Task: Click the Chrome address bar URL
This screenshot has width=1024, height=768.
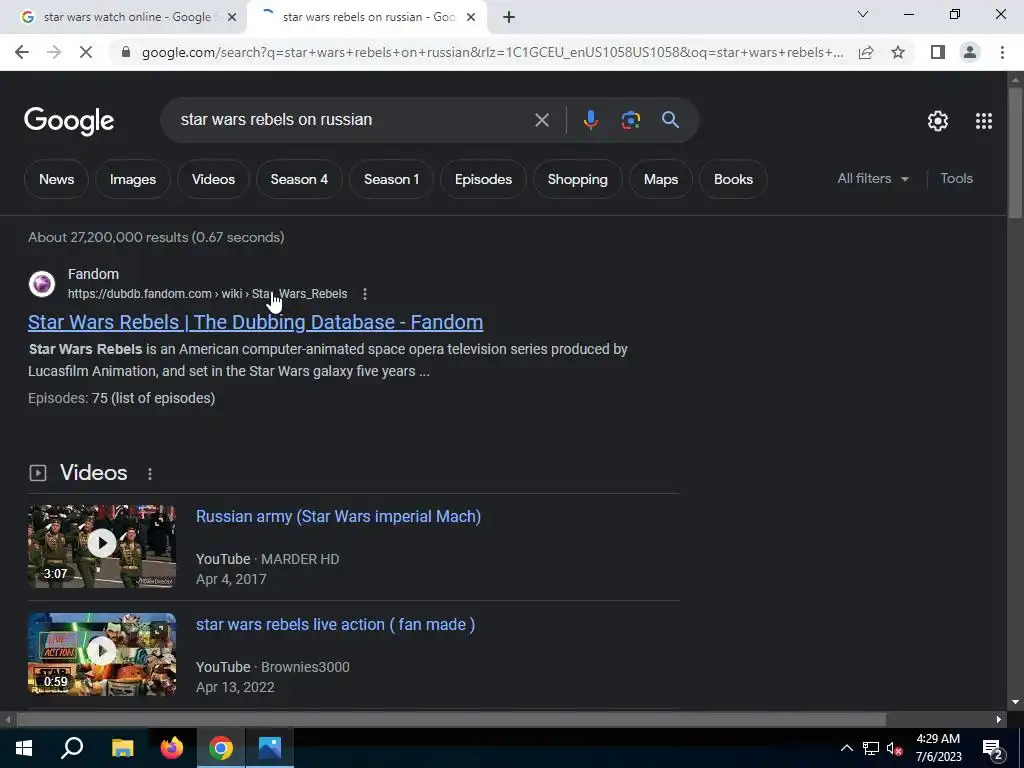Action: [x=493, y=52]
